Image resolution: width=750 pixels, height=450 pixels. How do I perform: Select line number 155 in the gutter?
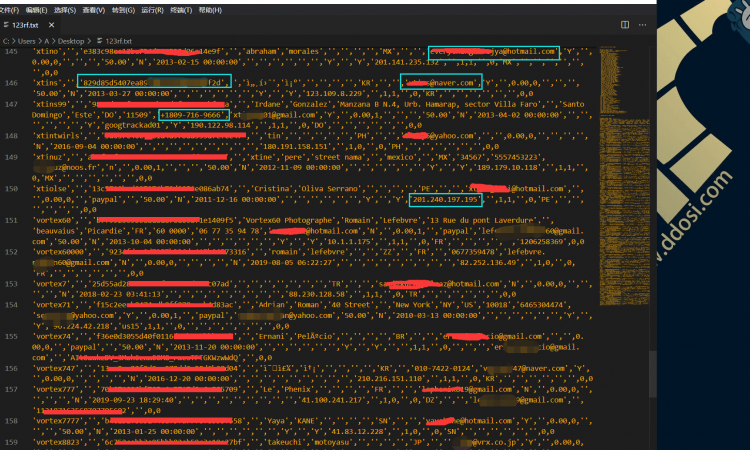point(11,336)
